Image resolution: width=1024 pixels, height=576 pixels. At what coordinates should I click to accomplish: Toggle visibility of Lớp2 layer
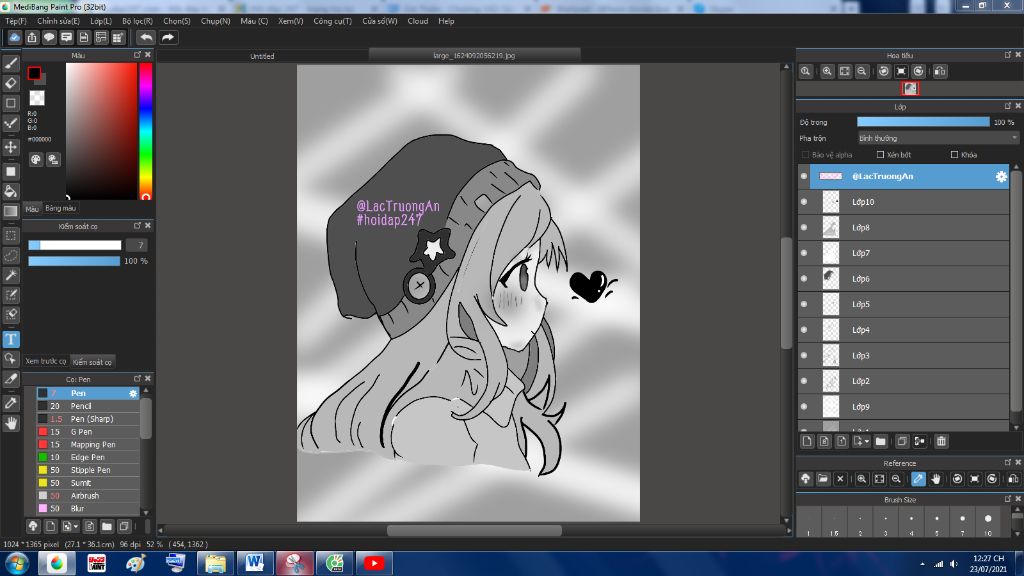pyautogui.click(x=804, y=381)
